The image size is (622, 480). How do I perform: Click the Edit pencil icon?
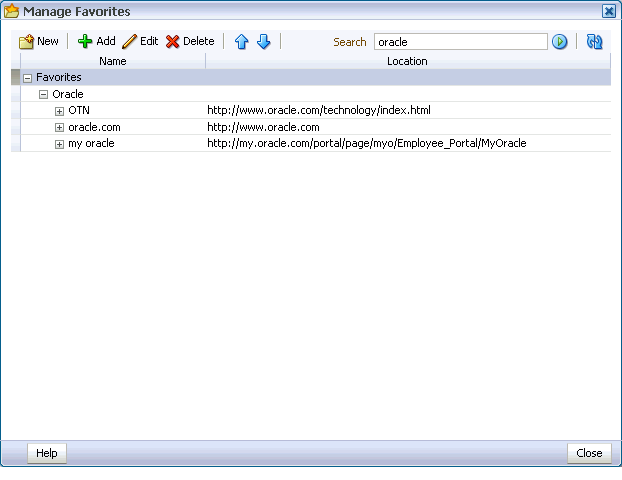(x=129, y=42)
